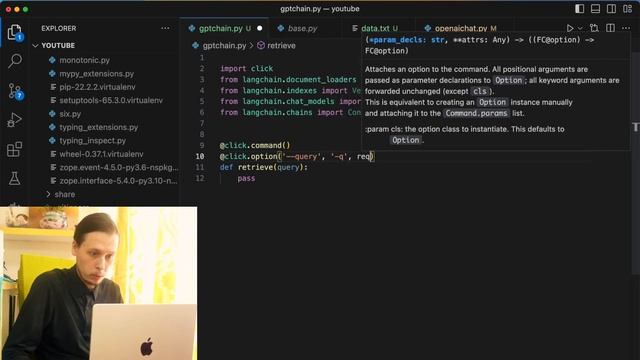
Task: Click Python icon beside mypy_extensions.py
Action: click(52, 73)
